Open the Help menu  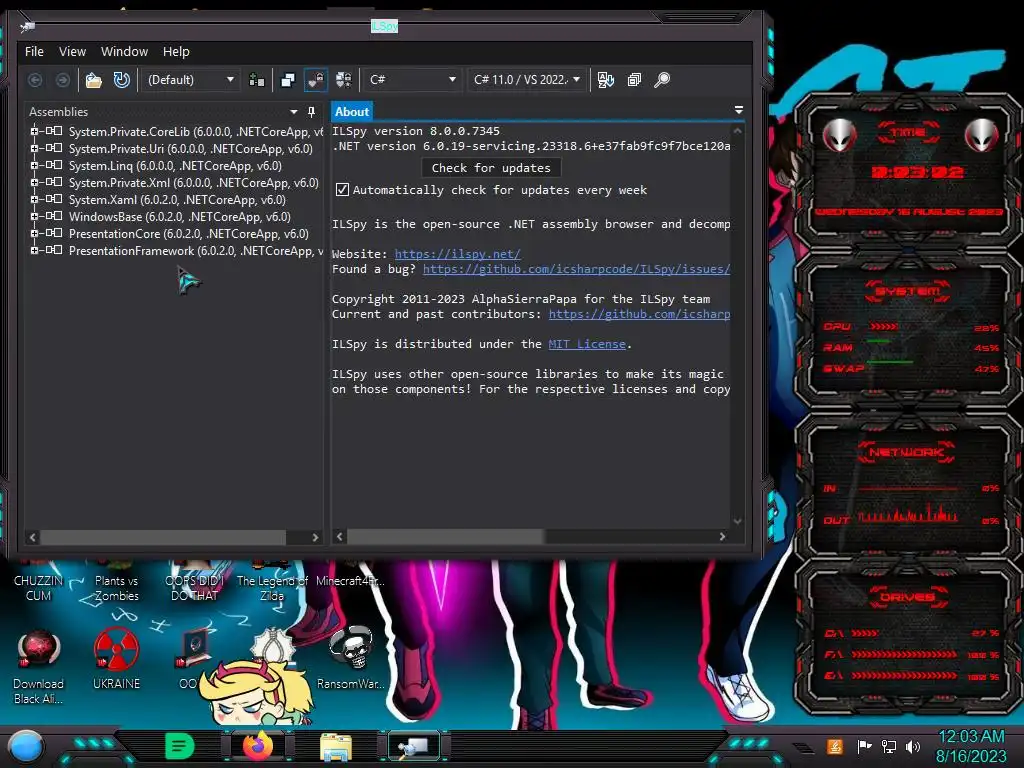(176, 52)
